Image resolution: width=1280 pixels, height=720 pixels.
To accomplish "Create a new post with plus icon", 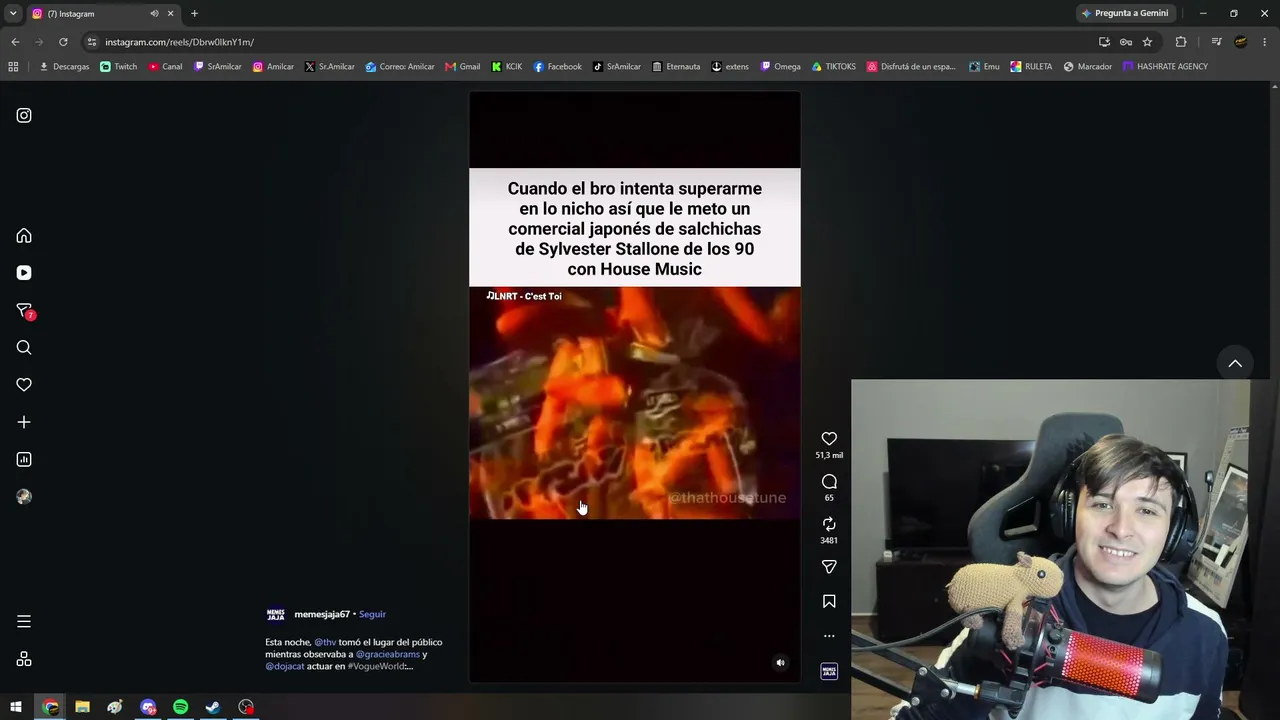I will click(24, 422).
